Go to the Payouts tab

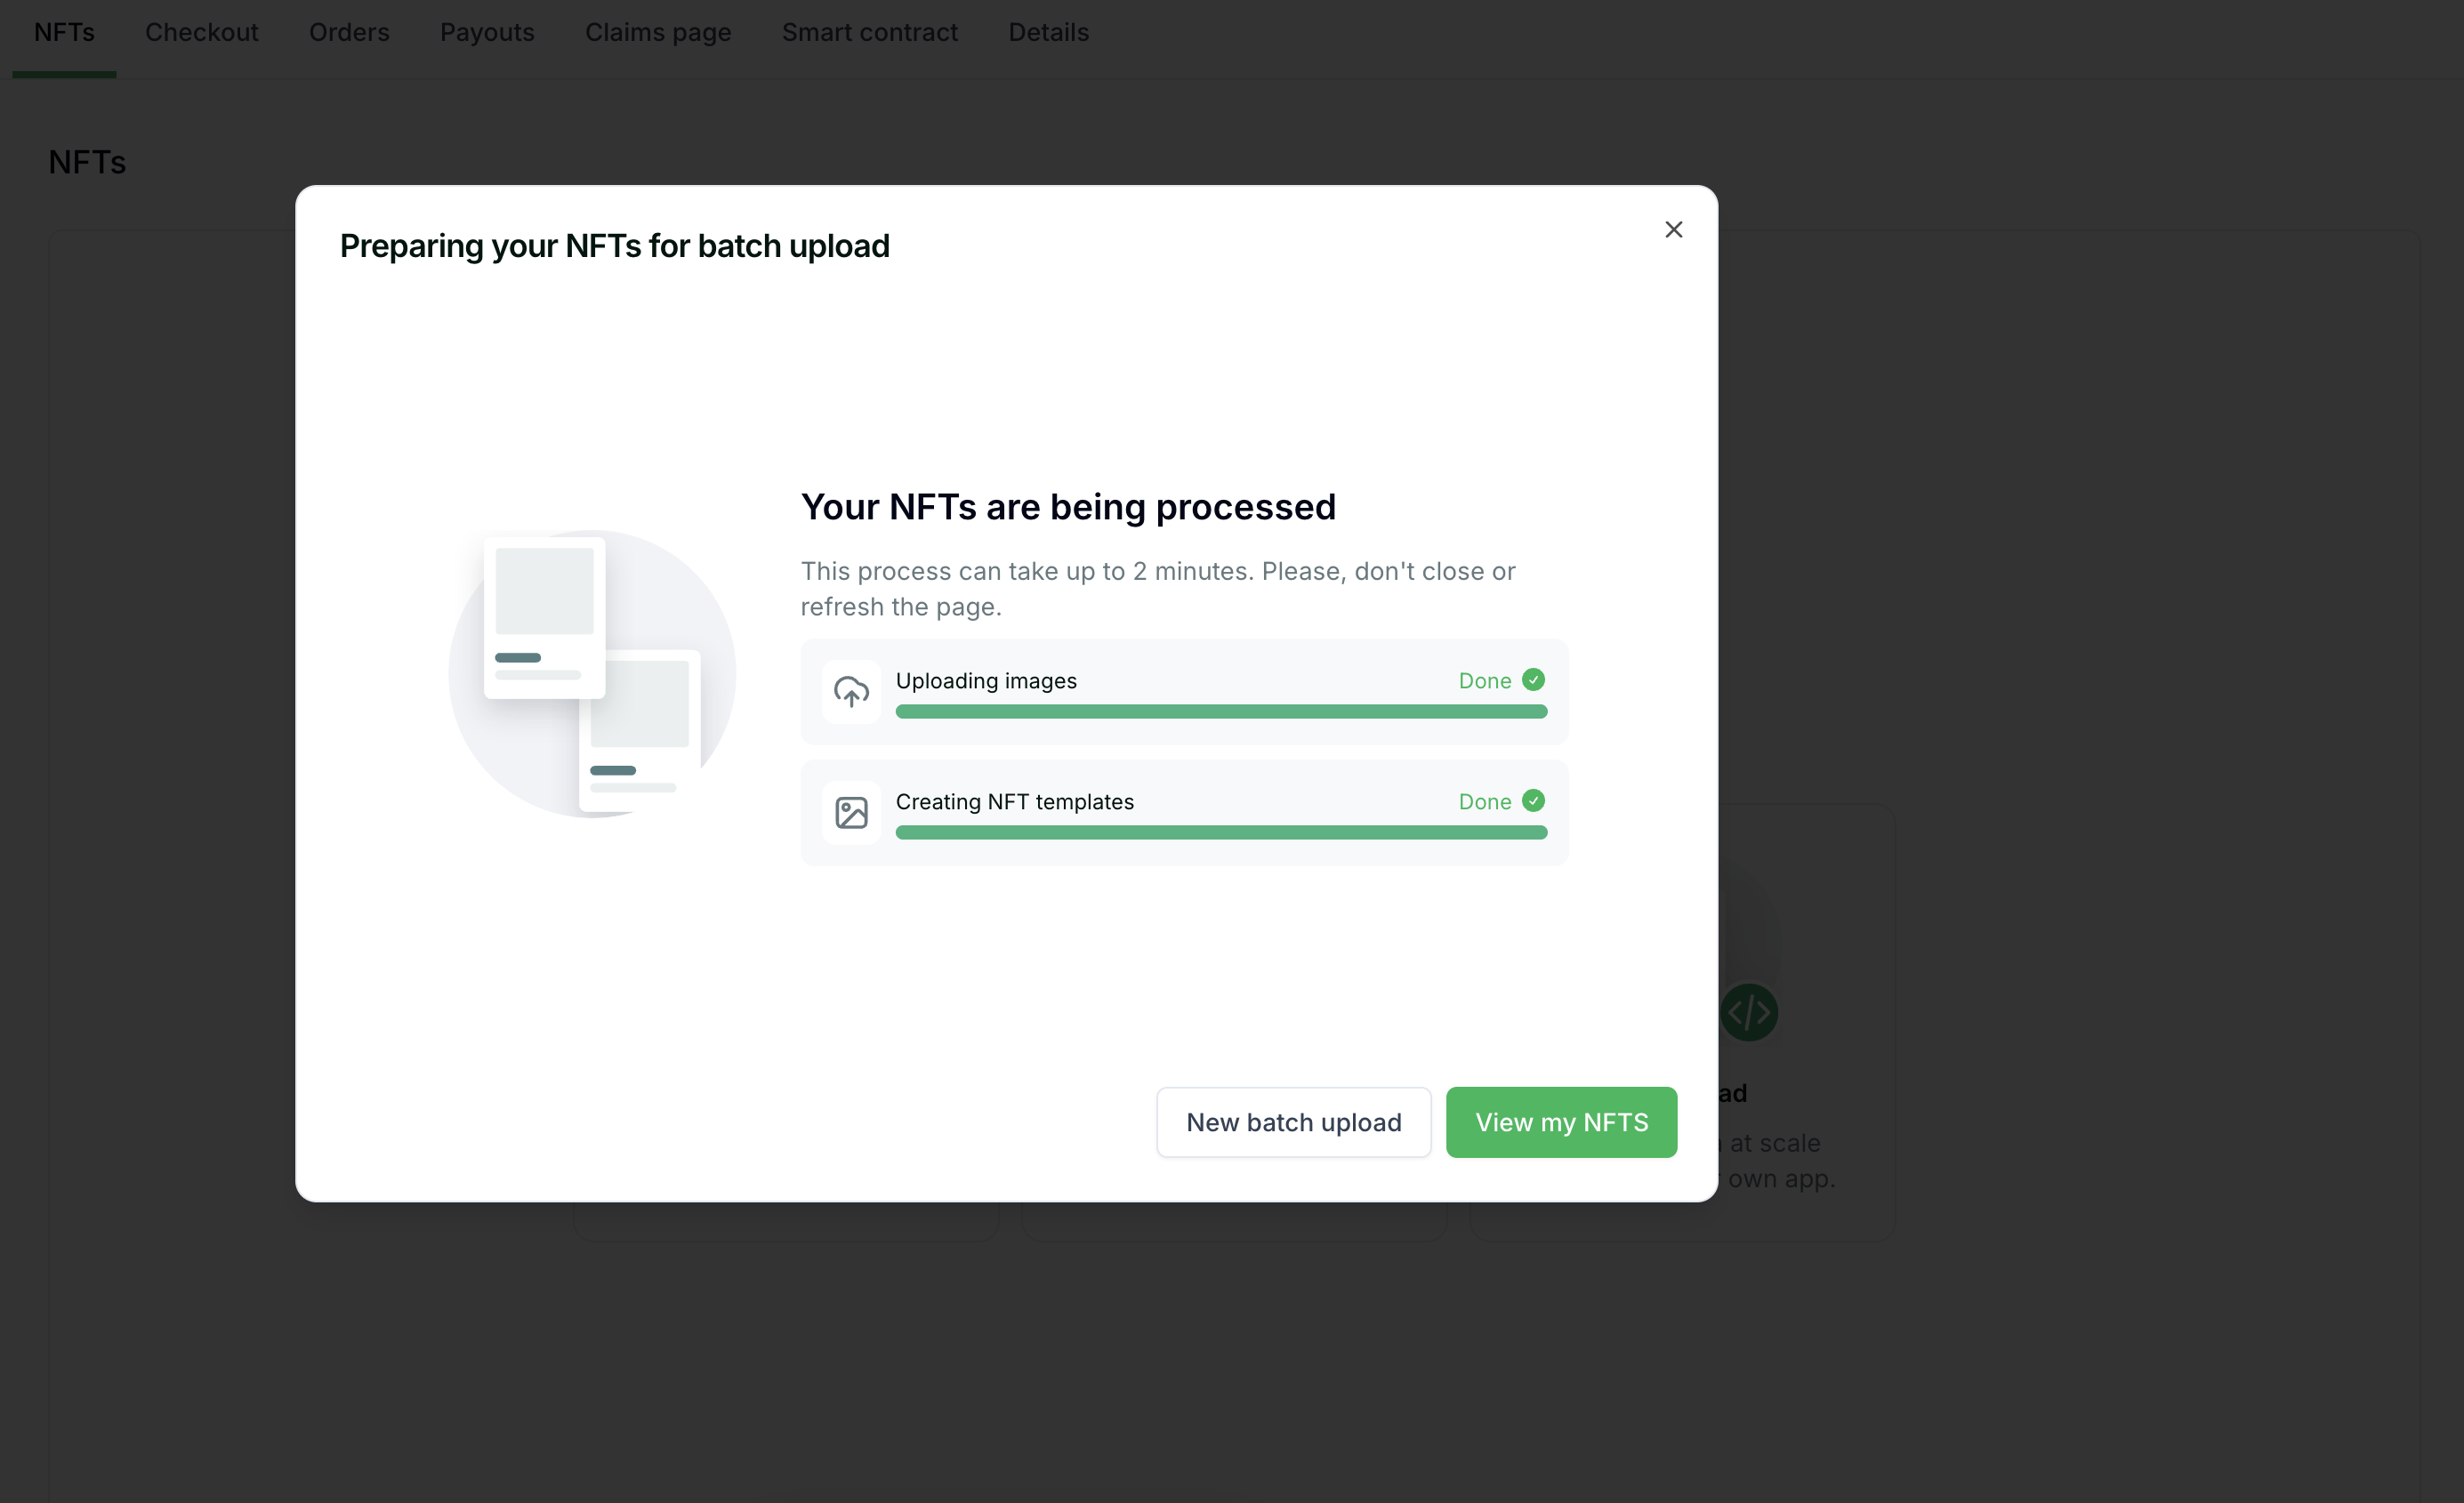[487, 32]
